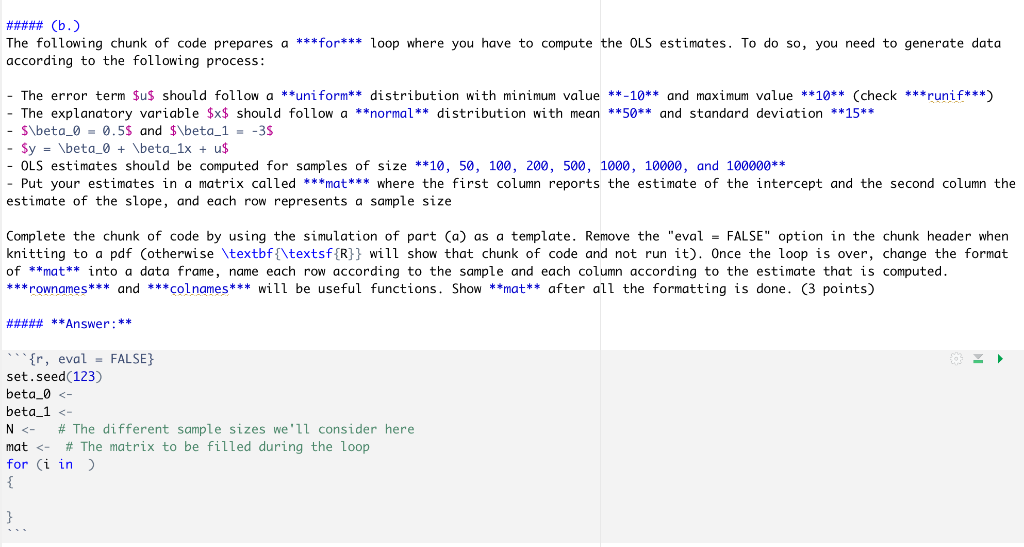Place cursor after 'beta_0 <-'
Image resolution: width=1024 pixels, height=547 pixels.
click(x=74, y=394)
